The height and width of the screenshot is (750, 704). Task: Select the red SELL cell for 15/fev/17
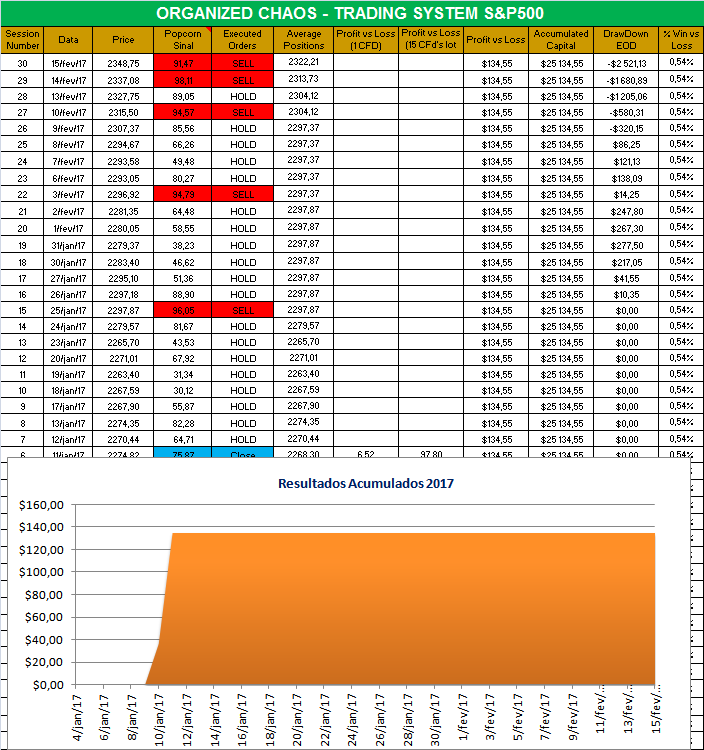242,63
